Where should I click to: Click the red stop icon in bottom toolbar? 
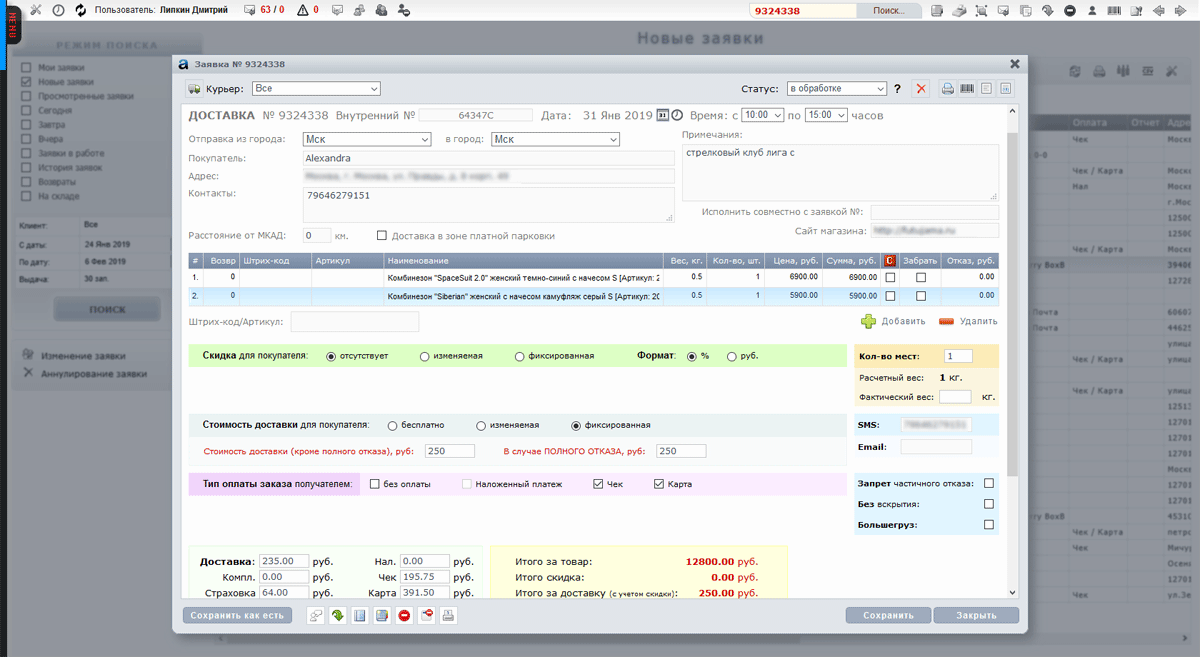[x=404, y=616]
